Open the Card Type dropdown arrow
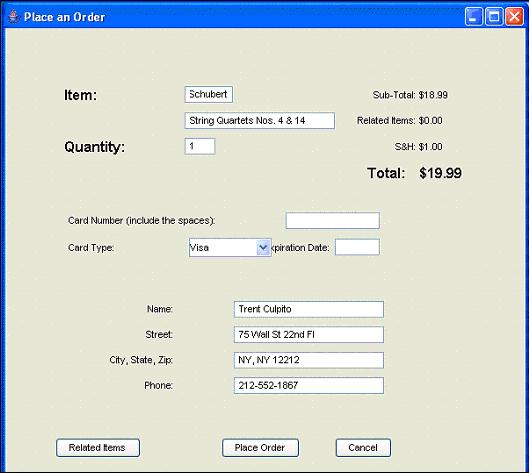 [x=263, y=248]
